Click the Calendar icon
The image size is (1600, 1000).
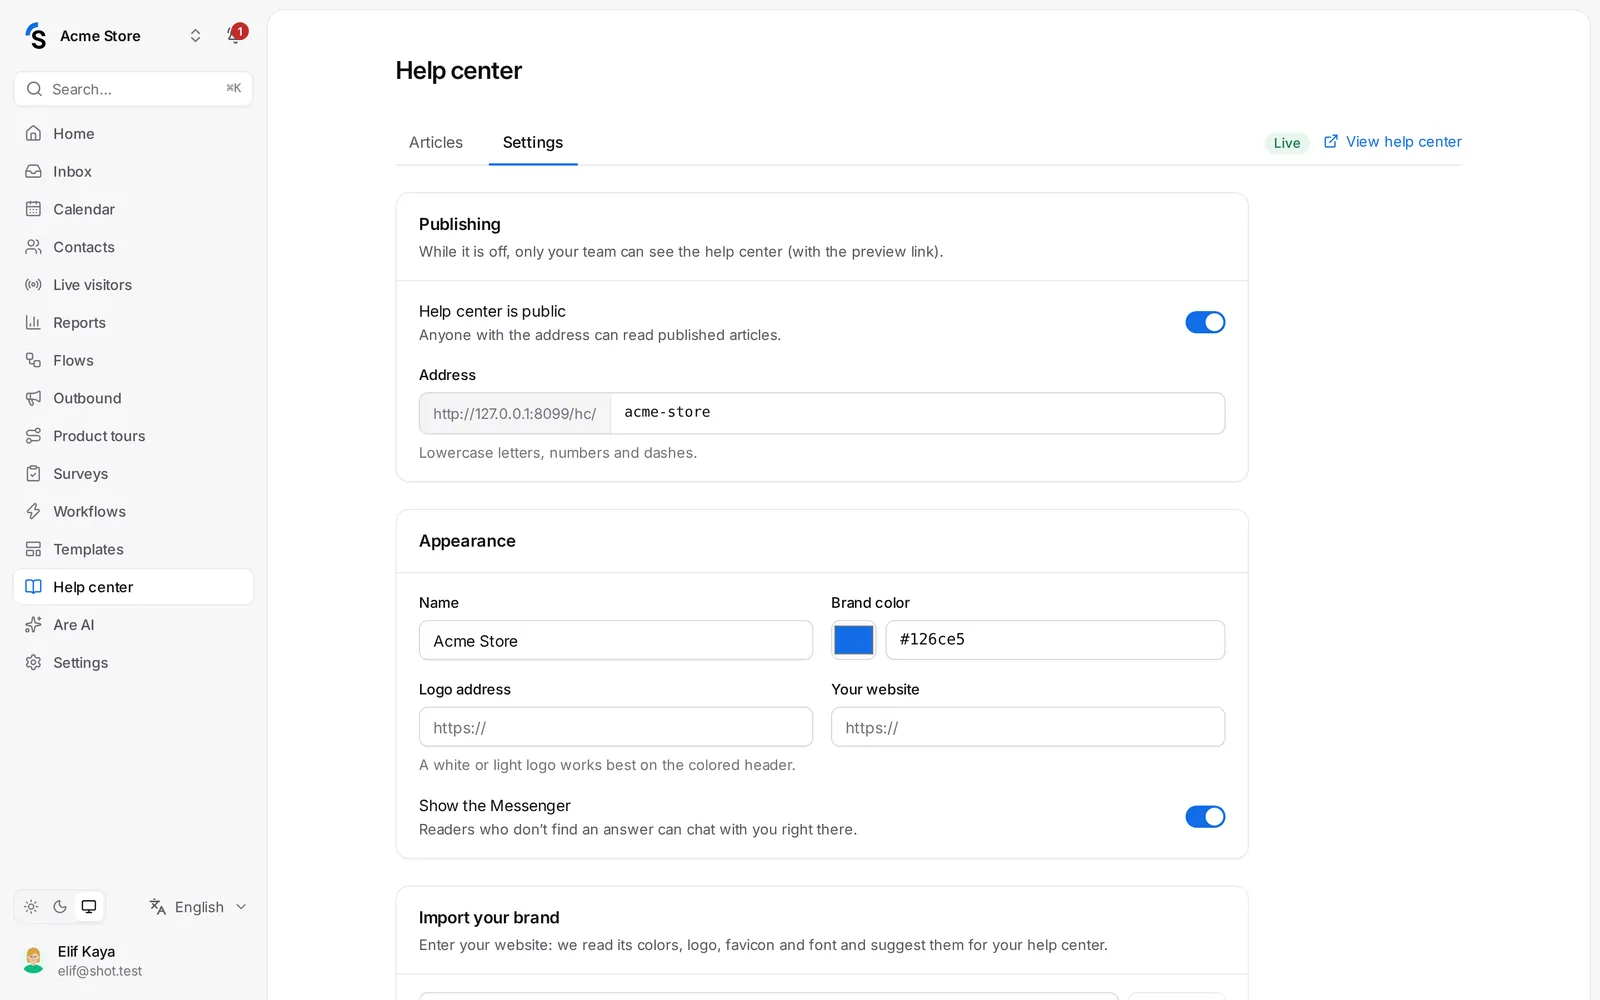pos(33,209)
